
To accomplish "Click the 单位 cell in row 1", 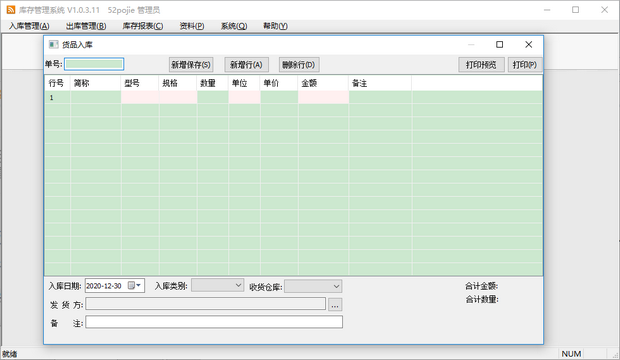I will [x=244, y=97].
